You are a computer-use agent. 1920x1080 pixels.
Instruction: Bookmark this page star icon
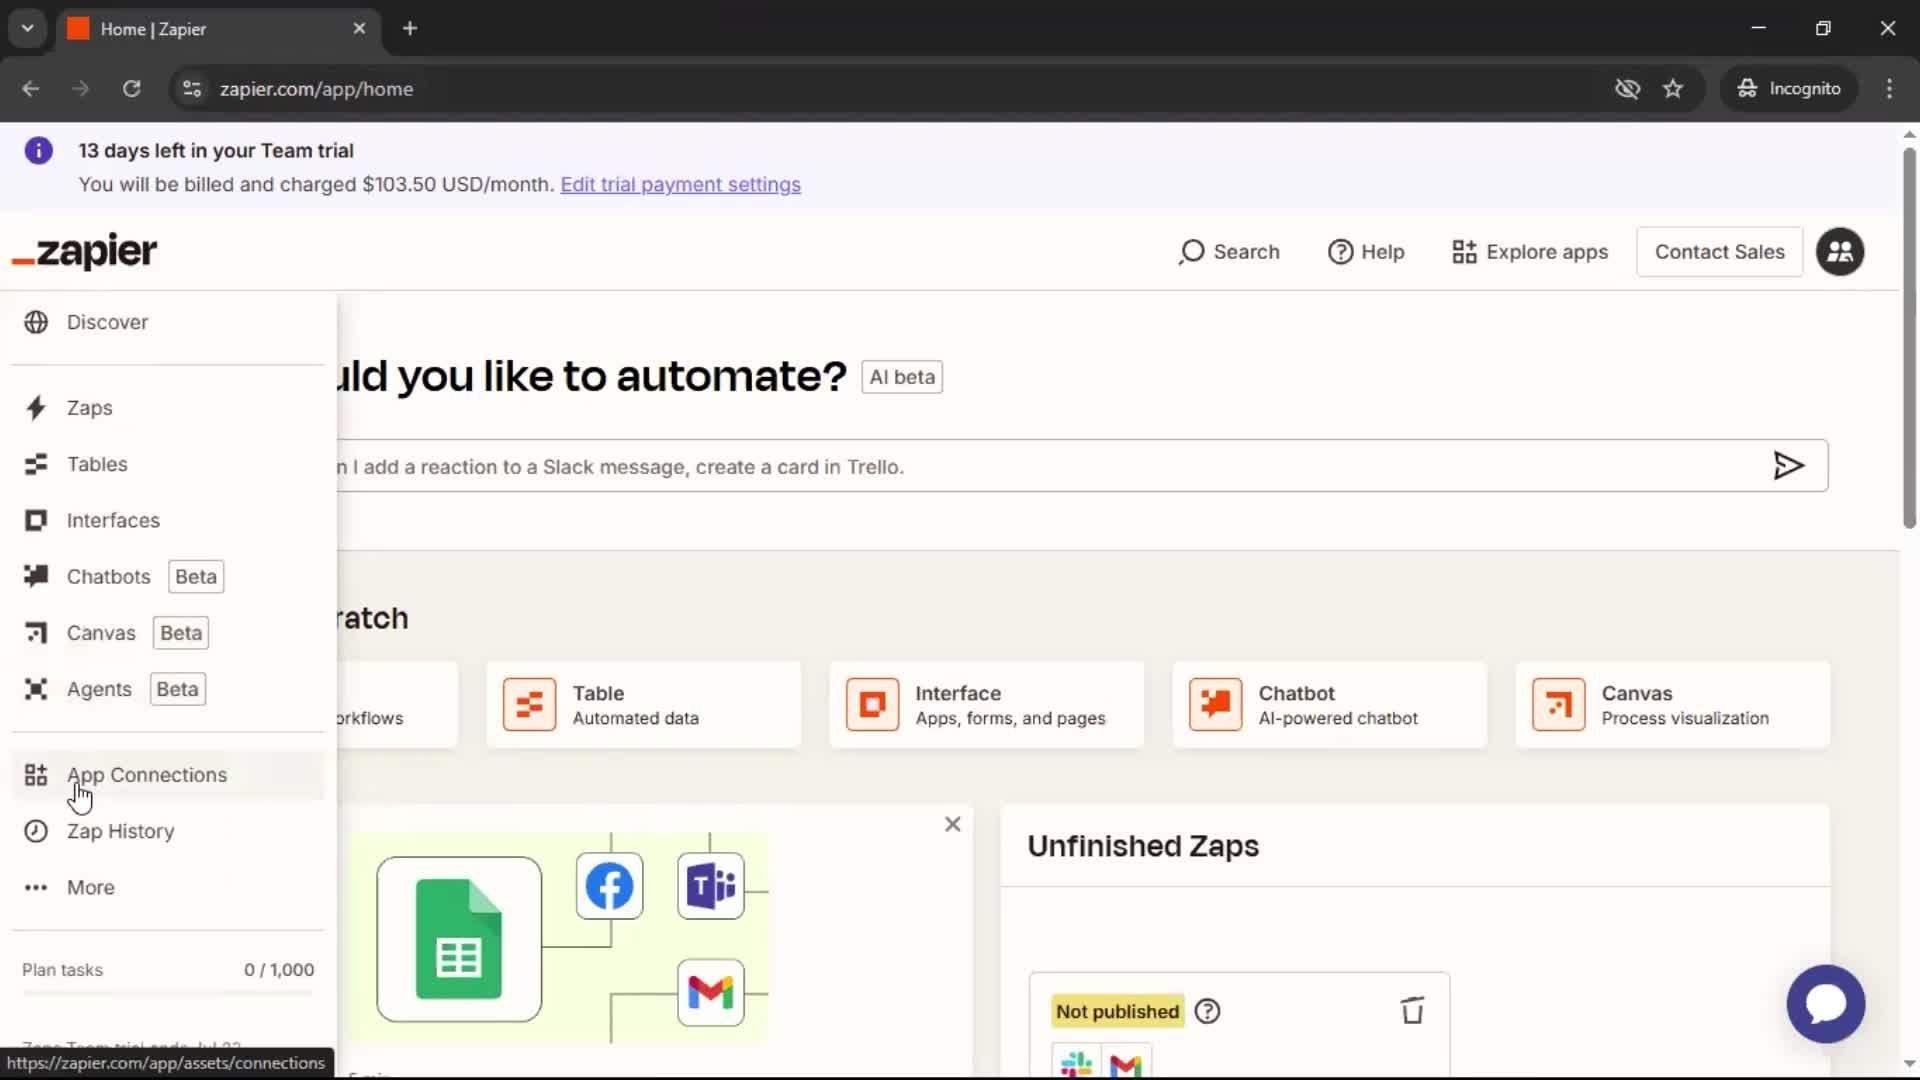pyautogui.click(x=1673, y=89)
